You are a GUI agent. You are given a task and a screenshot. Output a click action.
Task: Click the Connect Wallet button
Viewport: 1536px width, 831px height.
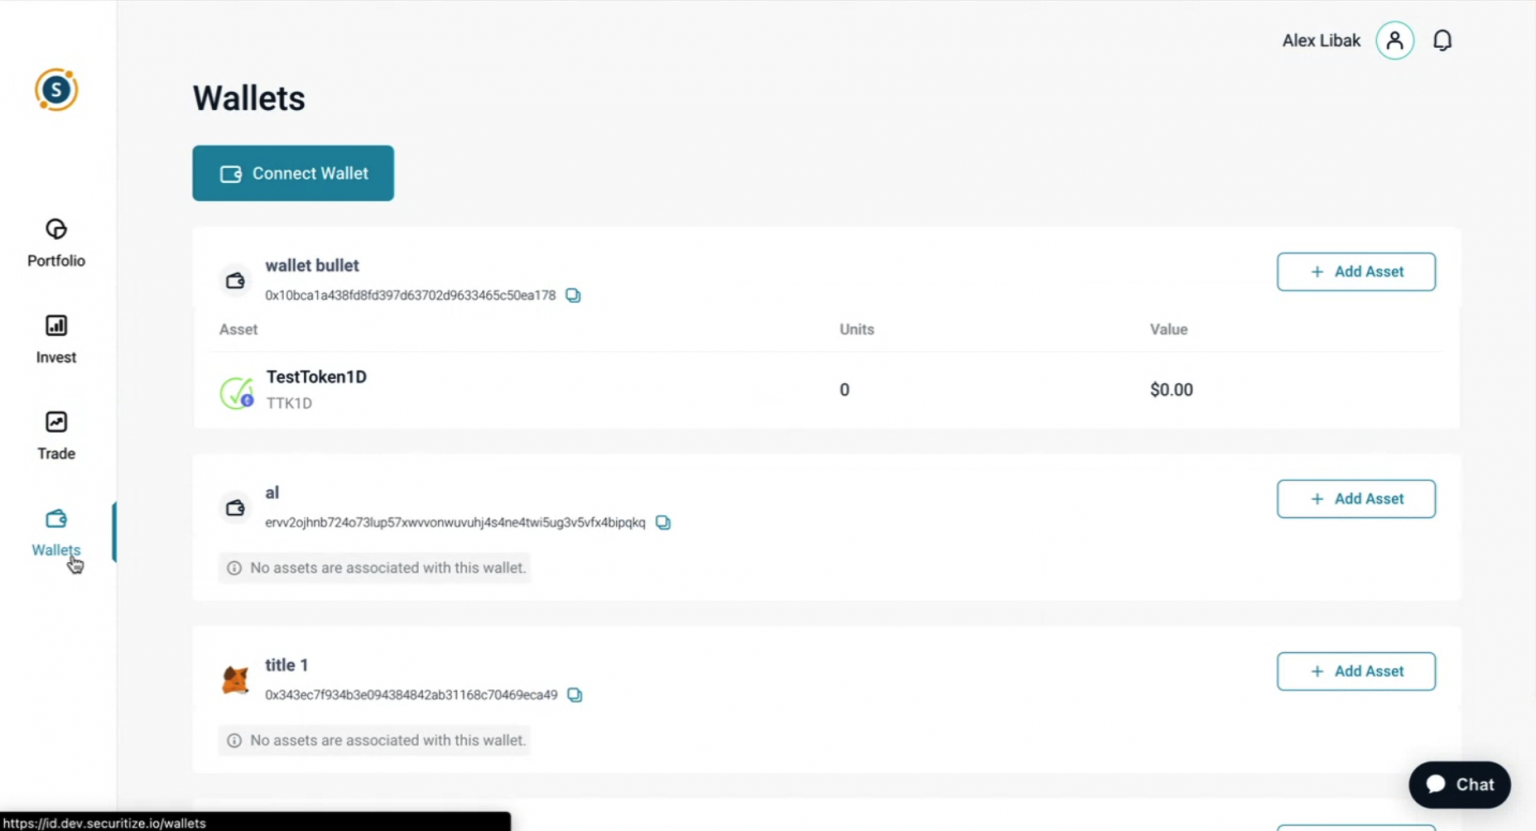tap(292, 172)
